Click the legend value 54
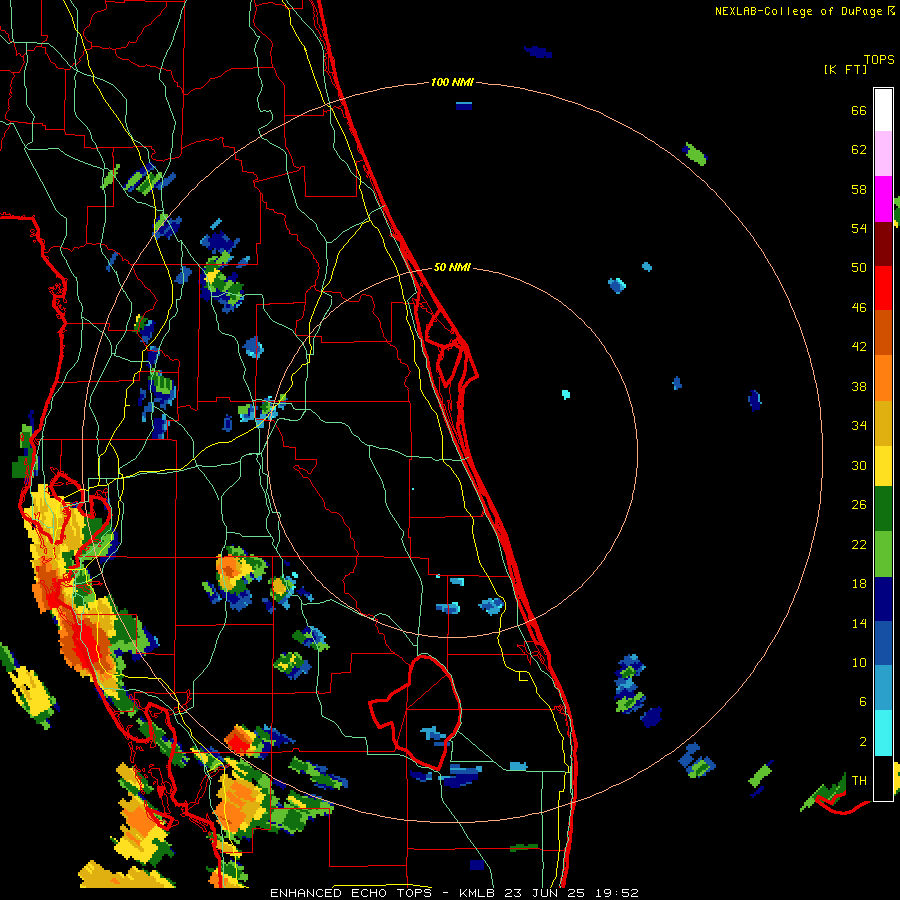900x900 pixels. click(859, 228)
